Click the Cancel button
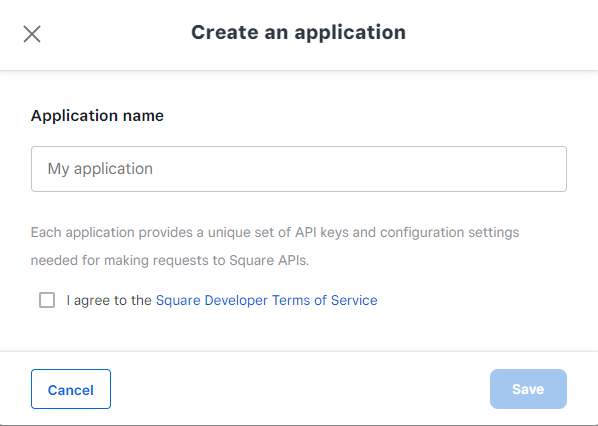598x426 pixels. (x=71, y=389)
